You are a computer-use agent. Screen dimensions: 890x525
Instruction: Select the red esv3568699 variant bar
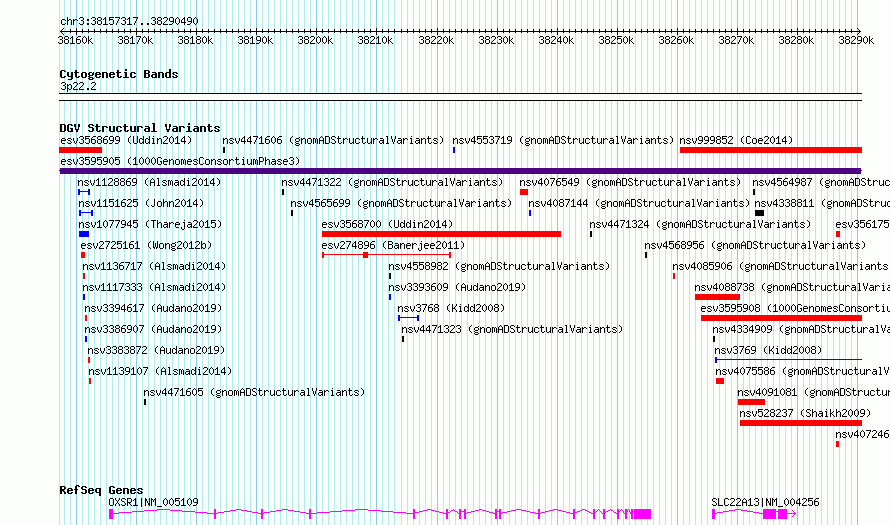(x=81, y=150)
